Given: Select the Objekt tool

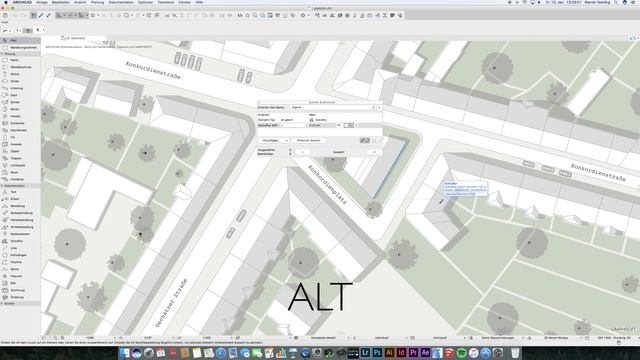Looking at the screenshot, I should [20, 151].
